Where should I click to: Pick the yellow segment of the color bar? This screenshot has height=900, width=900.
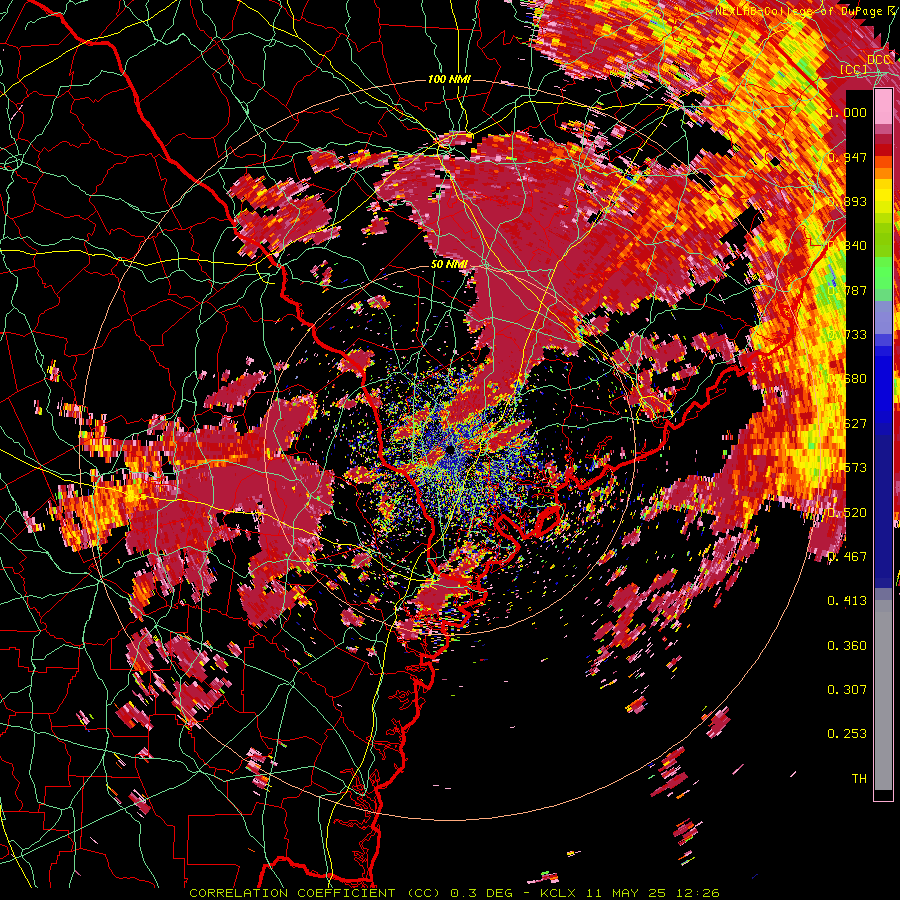pyautogui.click(x=883, y=197)
